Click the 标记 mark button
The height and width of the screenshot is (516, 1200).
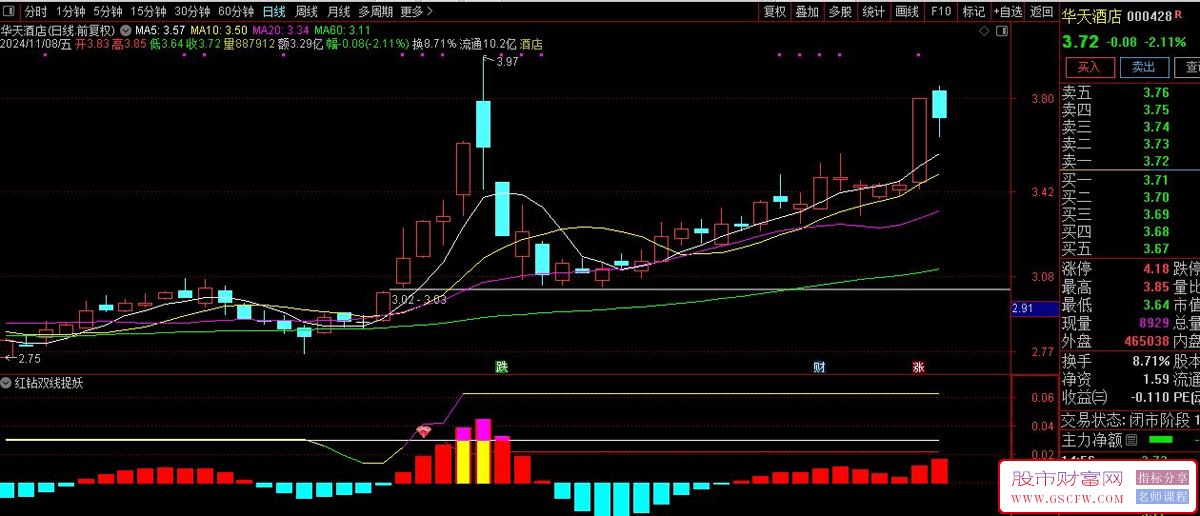(974, 12)
